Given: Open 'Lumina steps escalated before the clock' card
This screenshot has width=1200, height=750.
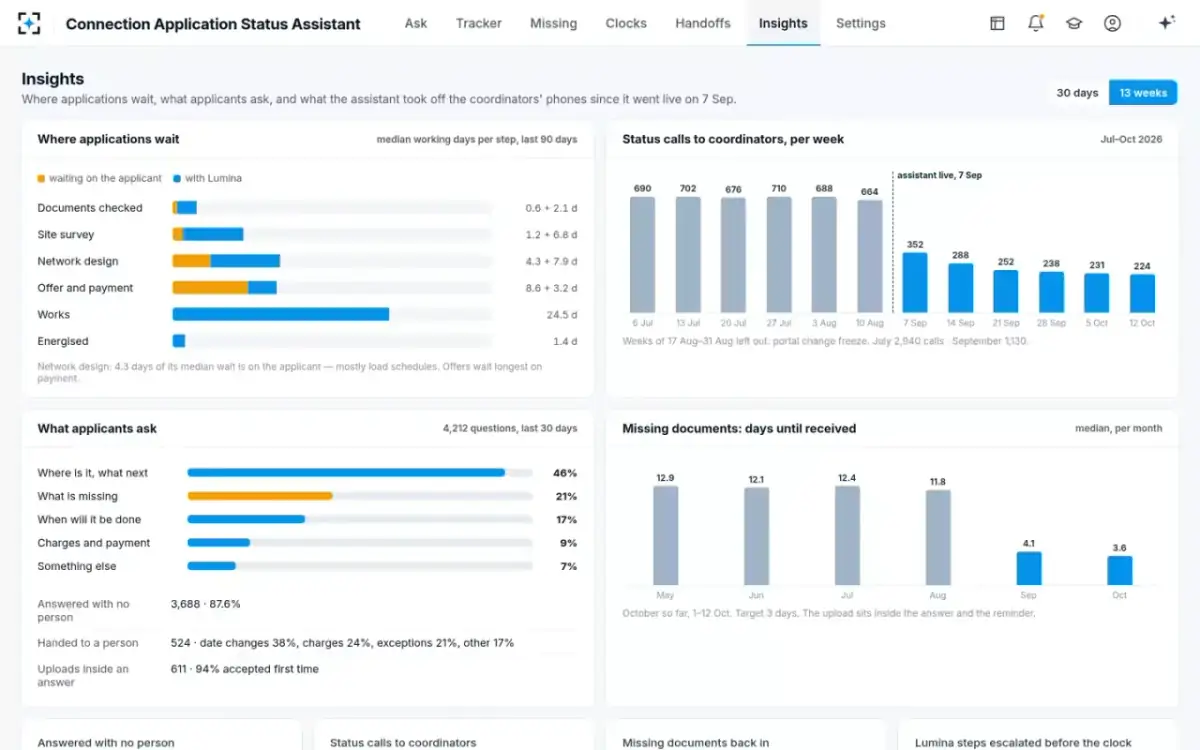Looking at the screenshot, I should pos(1038,735).
